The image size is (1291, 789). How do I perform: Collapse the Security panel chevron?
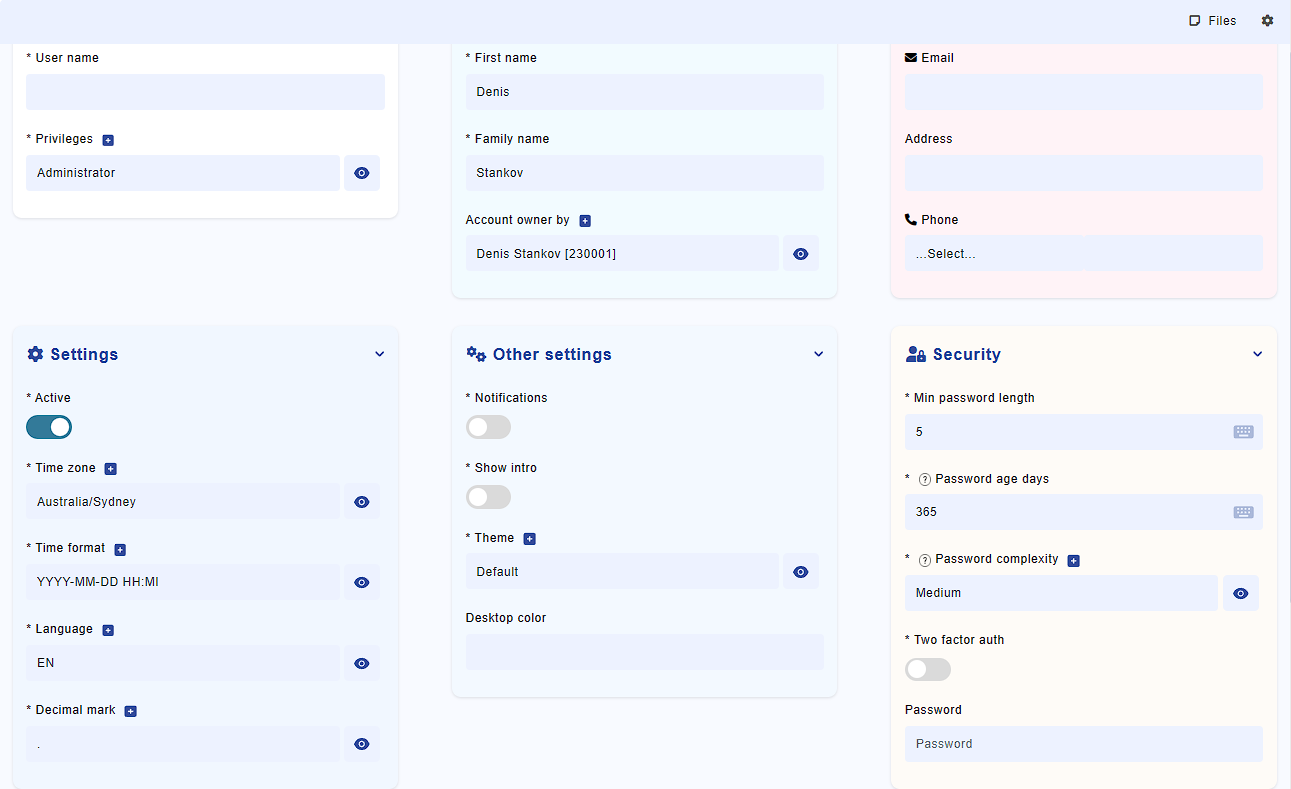(1258, 354)
